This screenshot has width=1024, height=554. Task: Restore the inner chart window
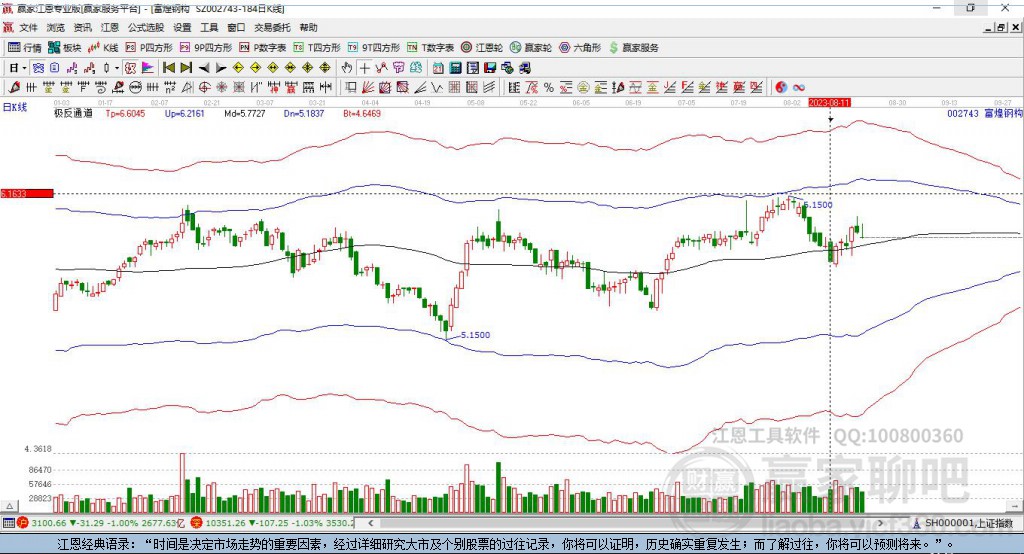pyautogui.click(x=1002, y=27)
